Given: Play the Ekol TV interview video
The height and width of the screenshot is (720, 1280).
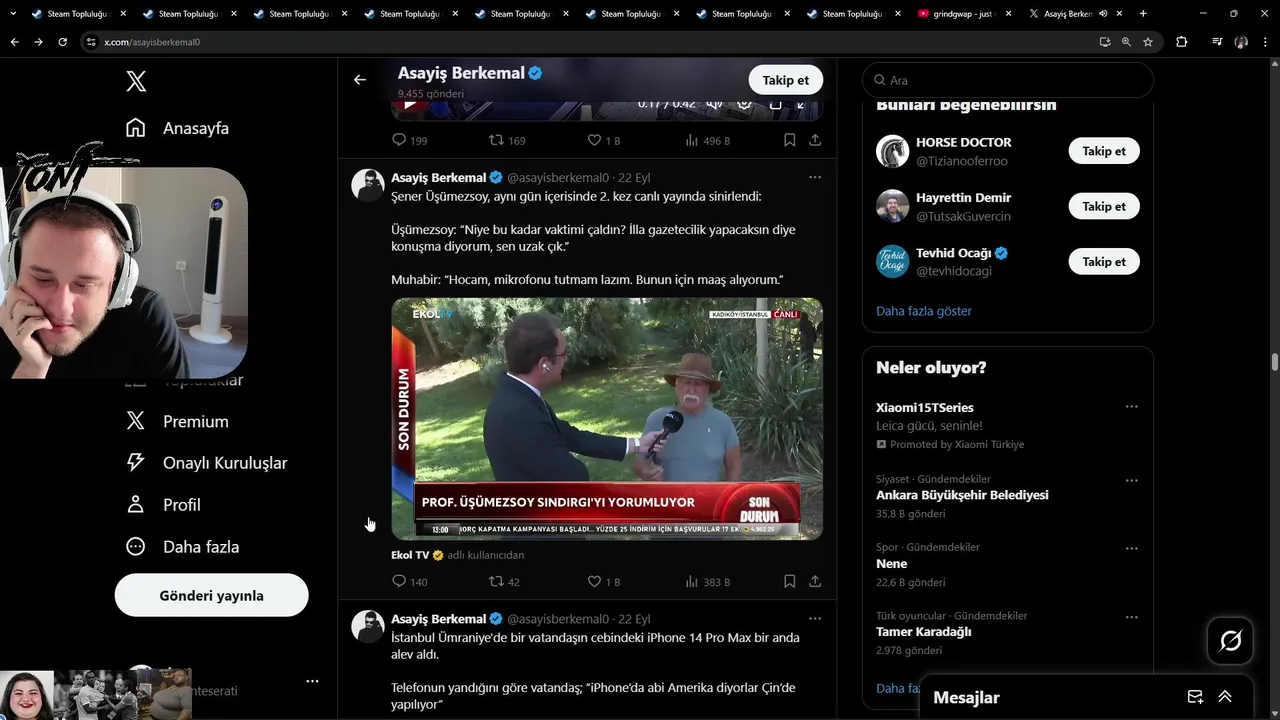Looking at the screenshot, I should pyautogui.click(x=607, y=419).
